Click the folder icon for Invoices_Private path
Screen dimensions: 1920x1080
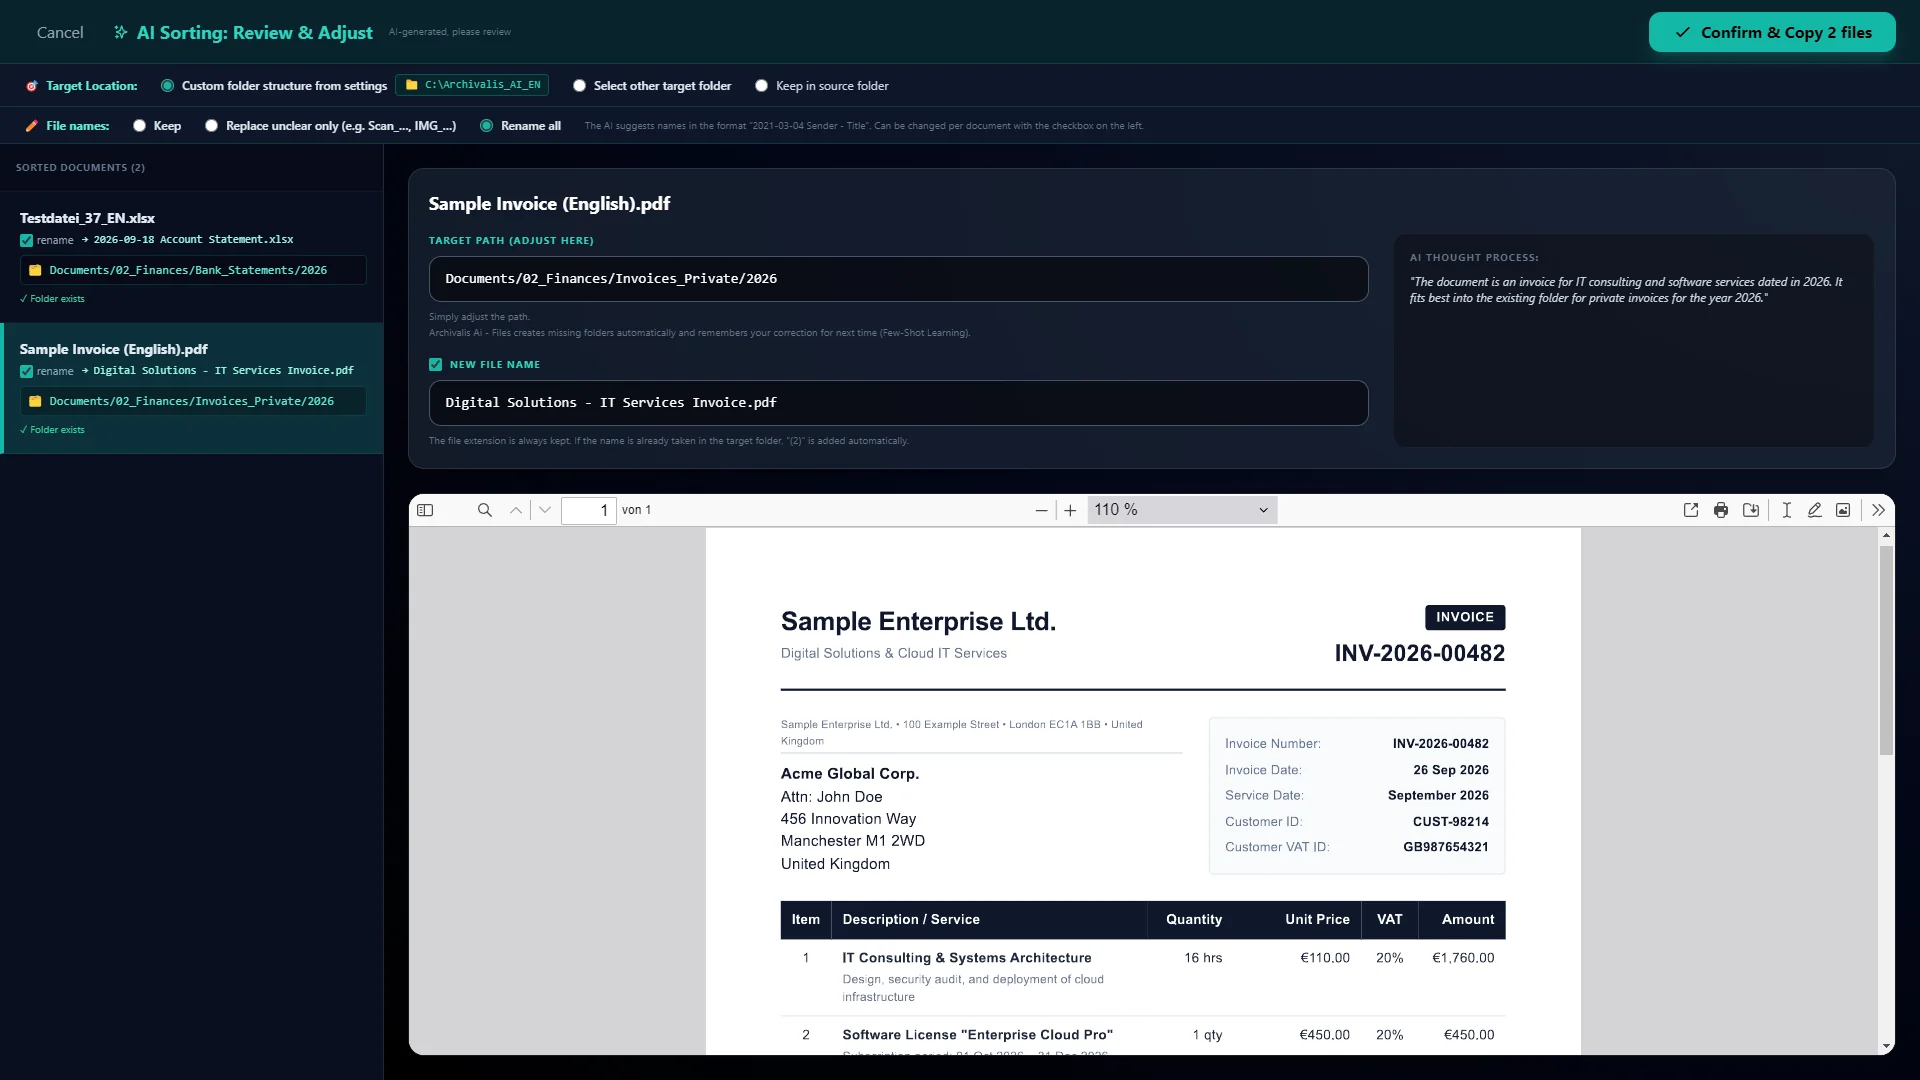tap(35, 401)
